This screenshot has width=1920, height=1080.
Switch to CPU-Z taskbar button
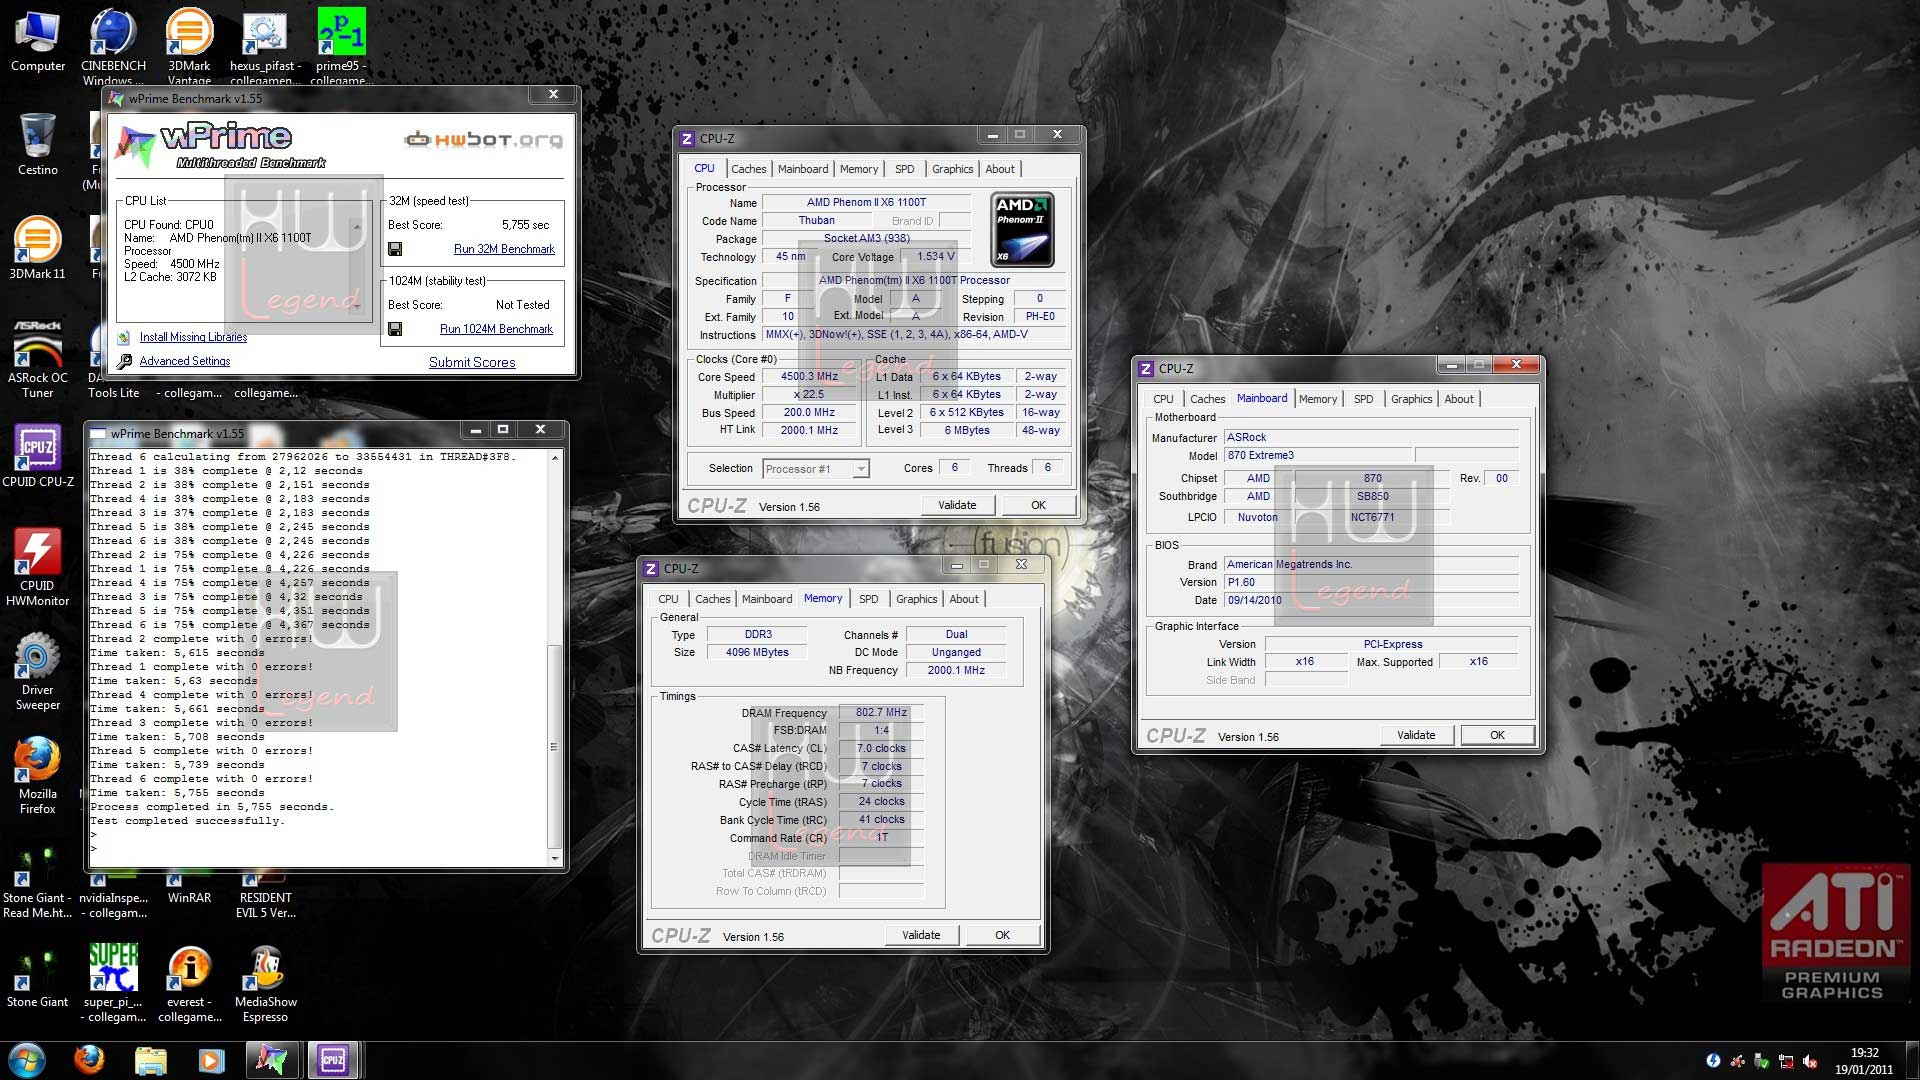click(x=333, y=1060)
